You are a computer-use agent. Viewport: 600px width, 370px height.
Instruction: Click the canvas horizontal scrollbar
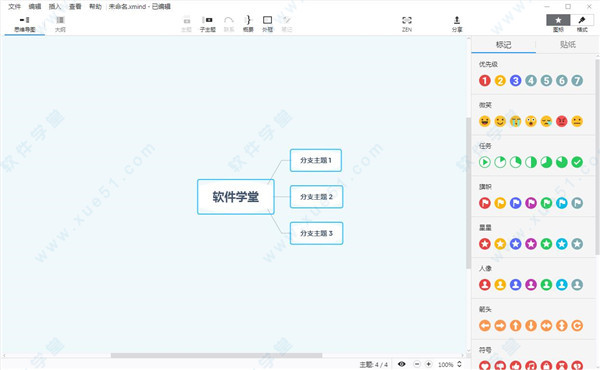pyautogui.click(x=217, y=355)
